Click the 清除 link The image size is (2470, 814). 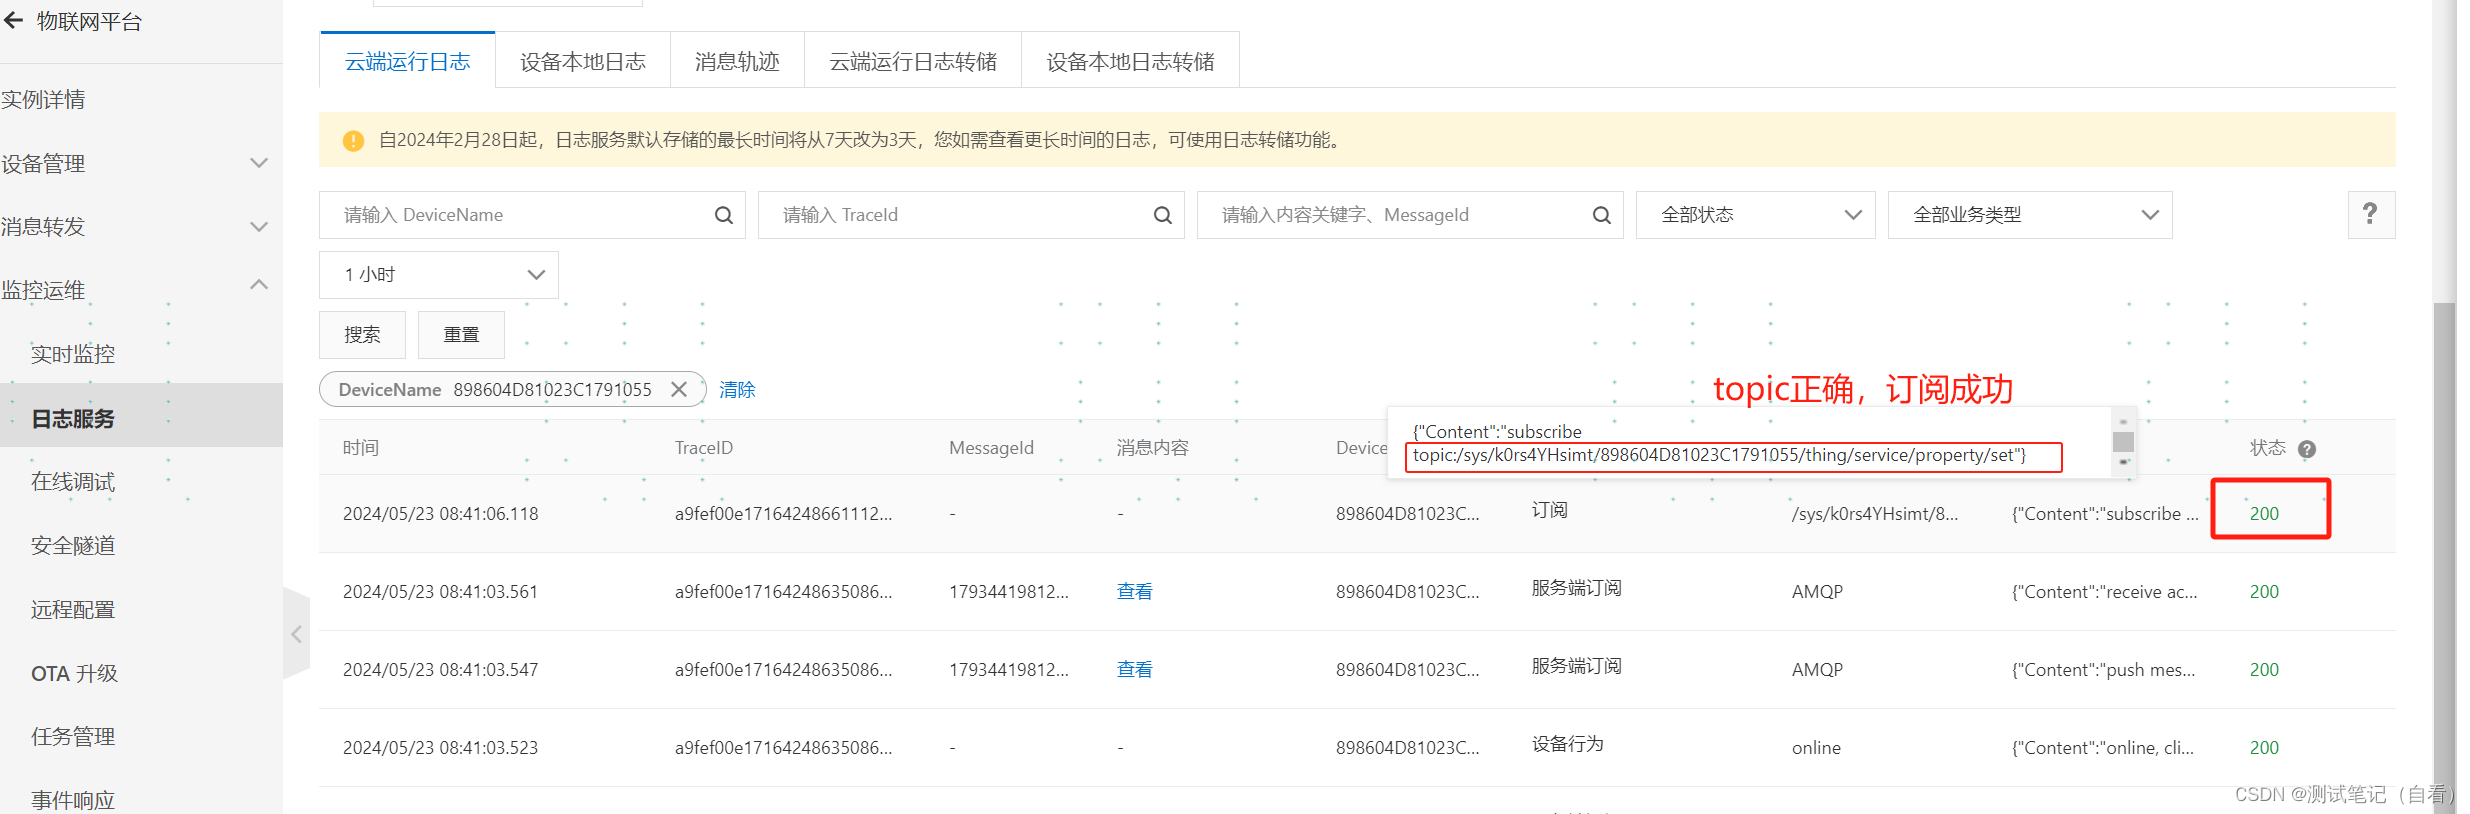click(x=737, y=389)
